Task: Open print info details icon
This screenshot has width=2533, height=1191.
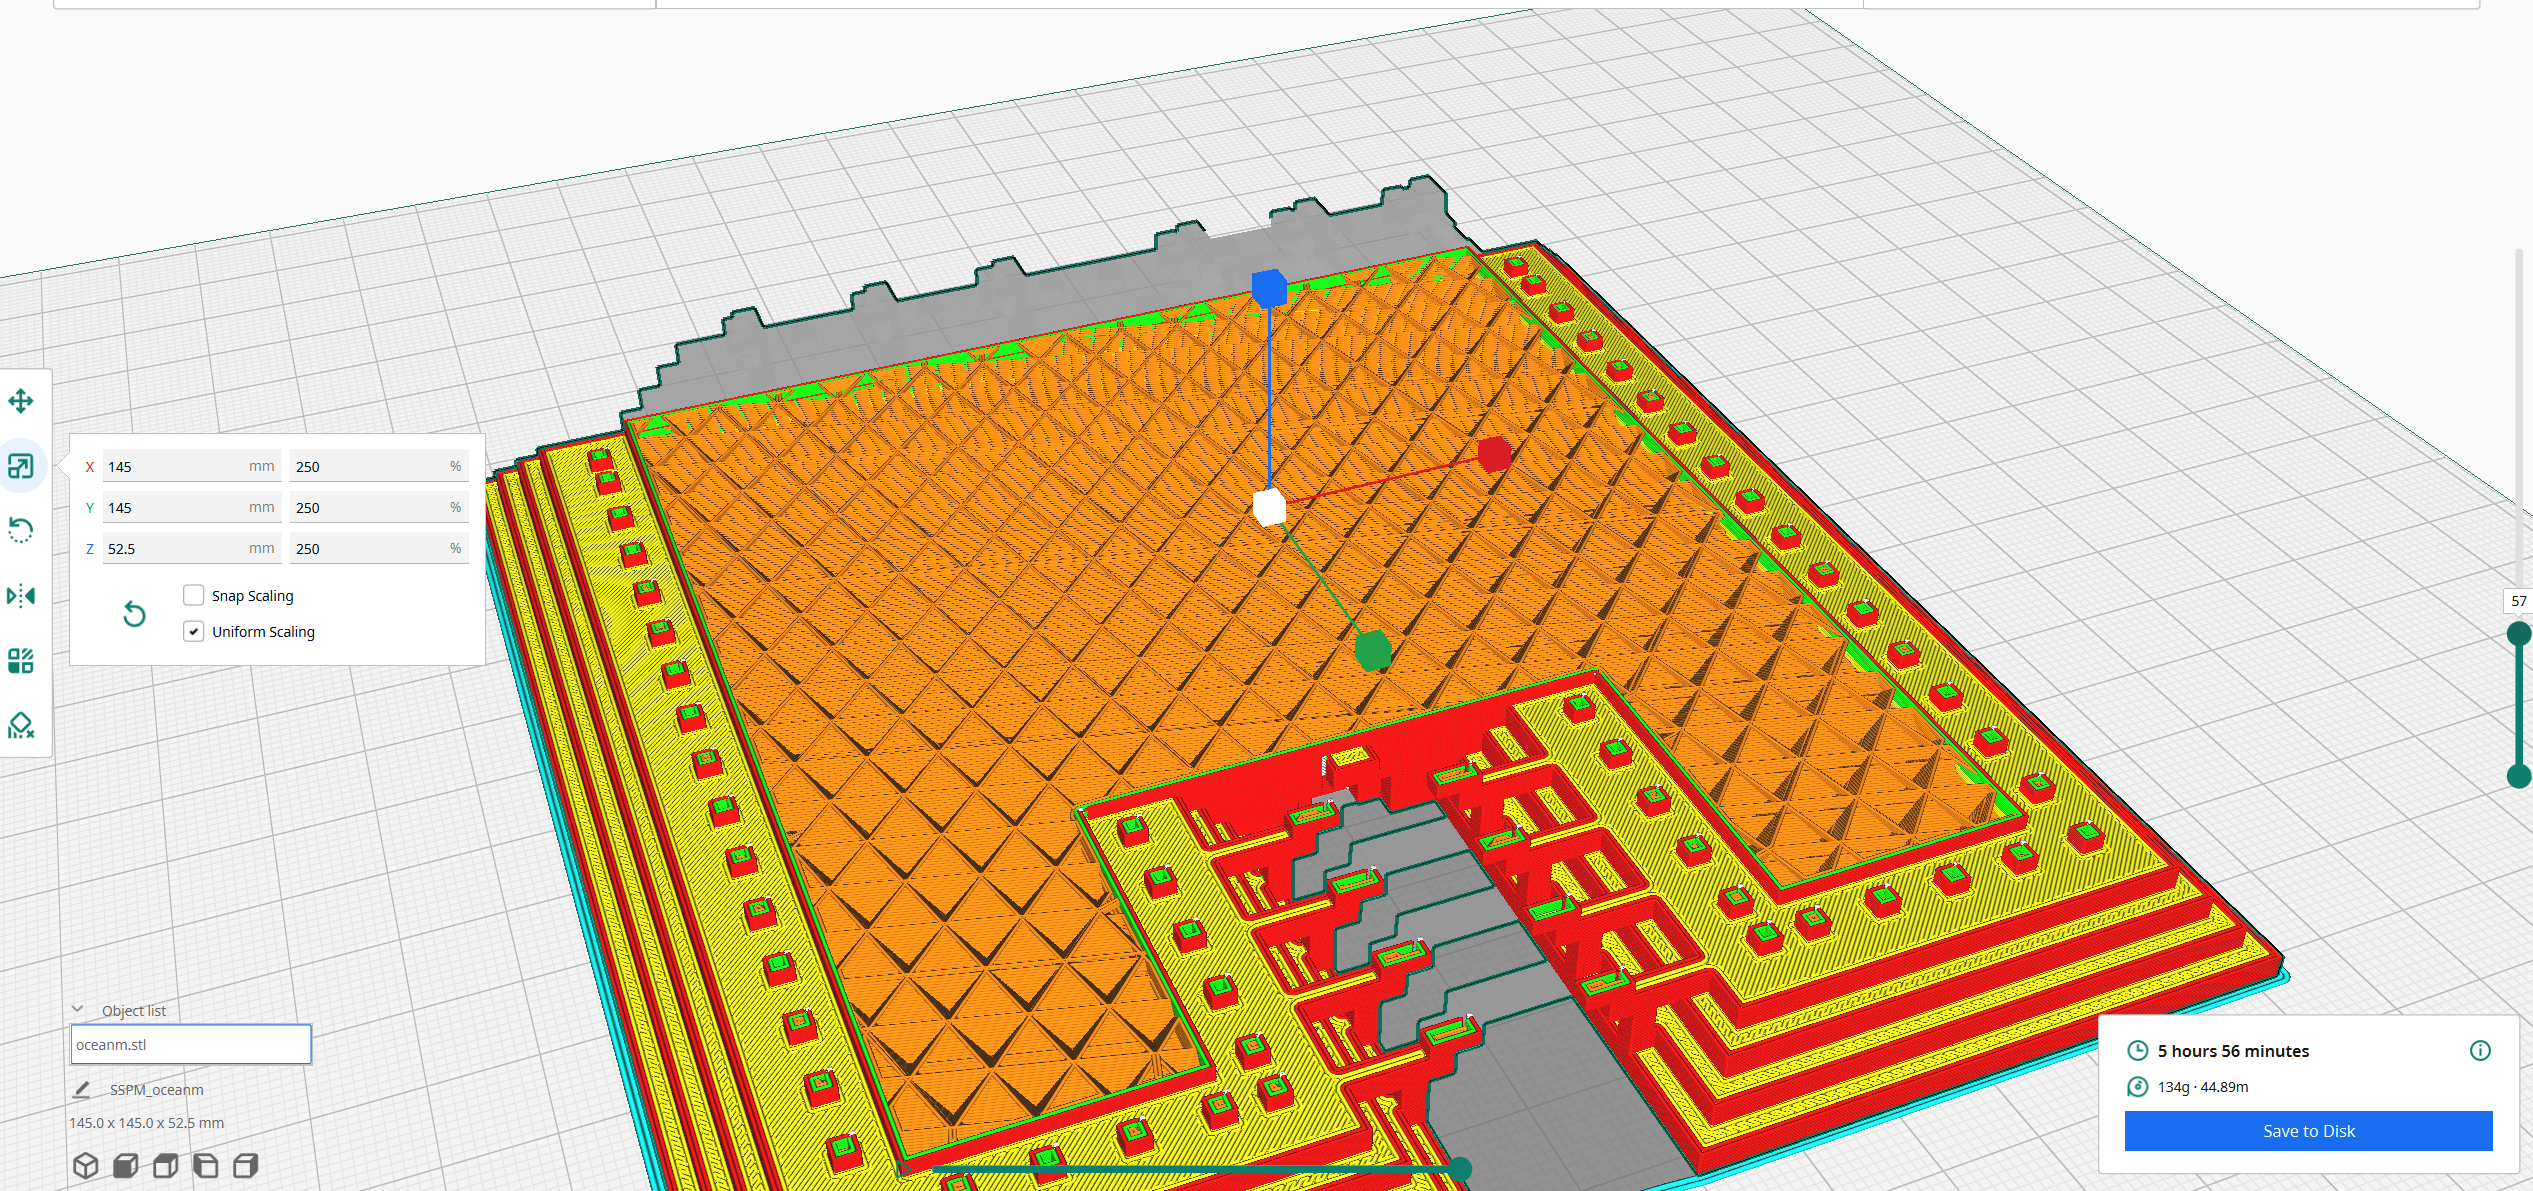Action: coord(2480,1050)
